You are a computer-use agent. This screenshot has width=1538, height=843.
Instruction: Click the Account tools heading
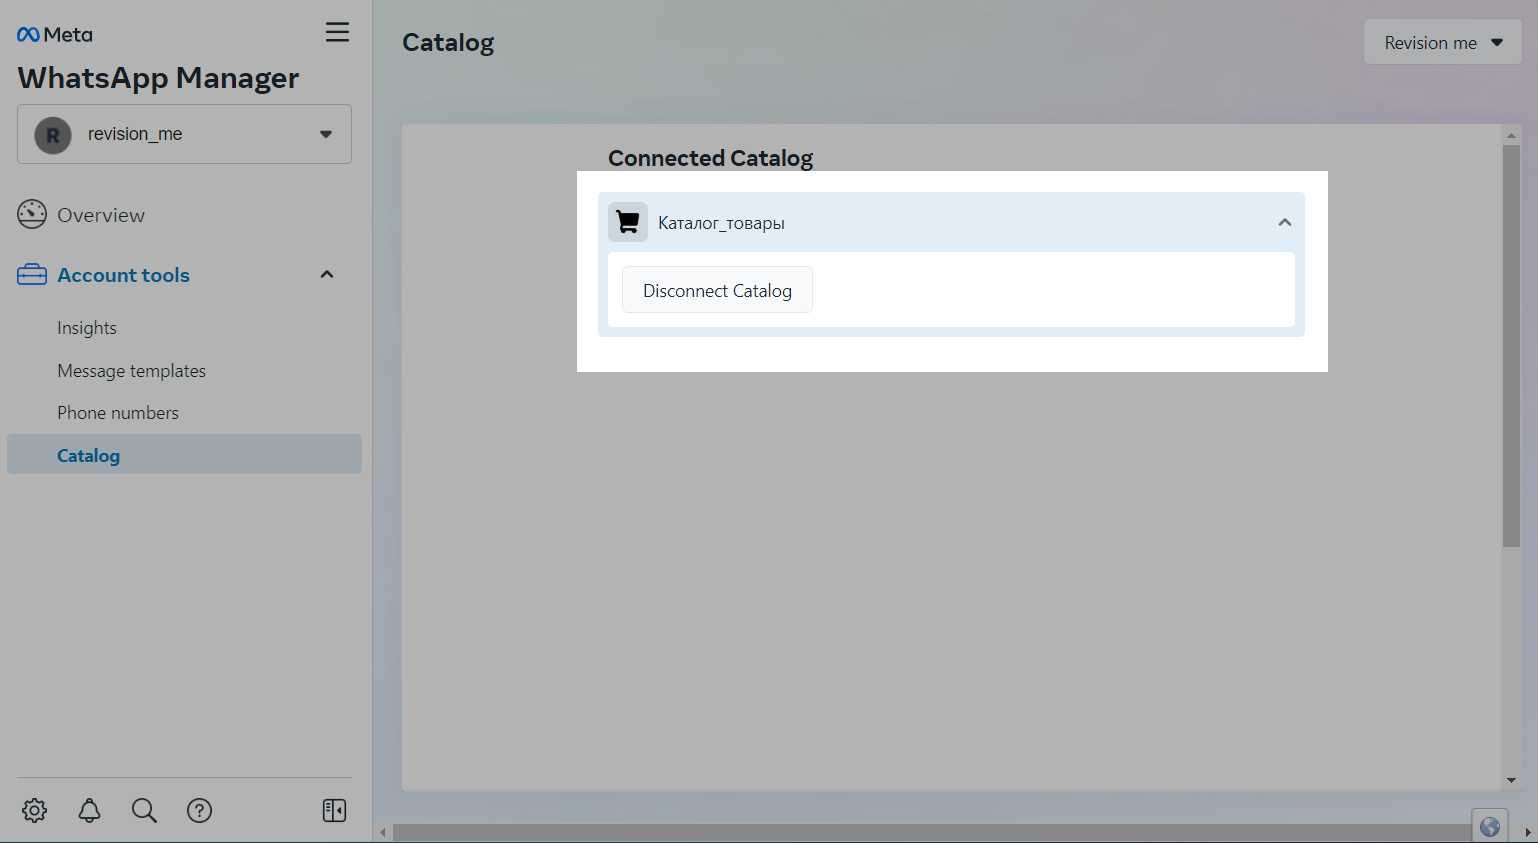click(123, 275)
